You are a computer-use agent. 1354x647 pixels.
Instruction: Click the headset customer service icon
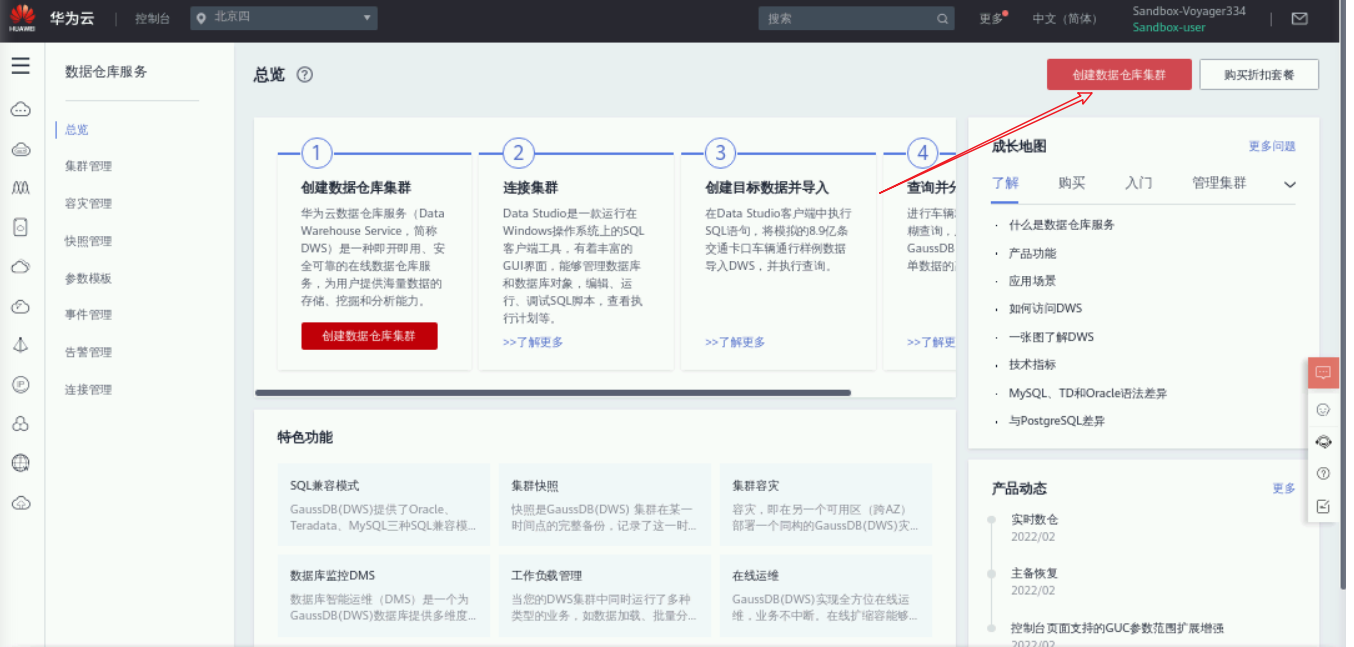pos(1323,442)
